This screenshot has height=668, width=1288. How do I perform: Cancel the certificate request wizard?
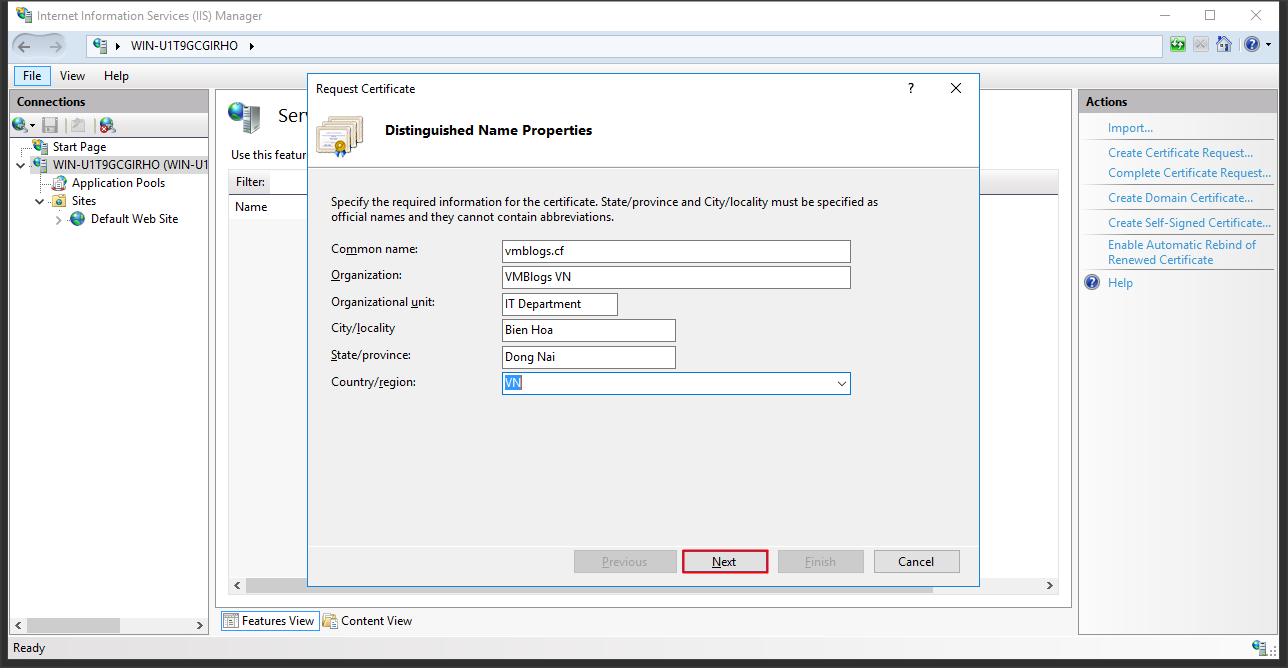click(x=916, y=562)
